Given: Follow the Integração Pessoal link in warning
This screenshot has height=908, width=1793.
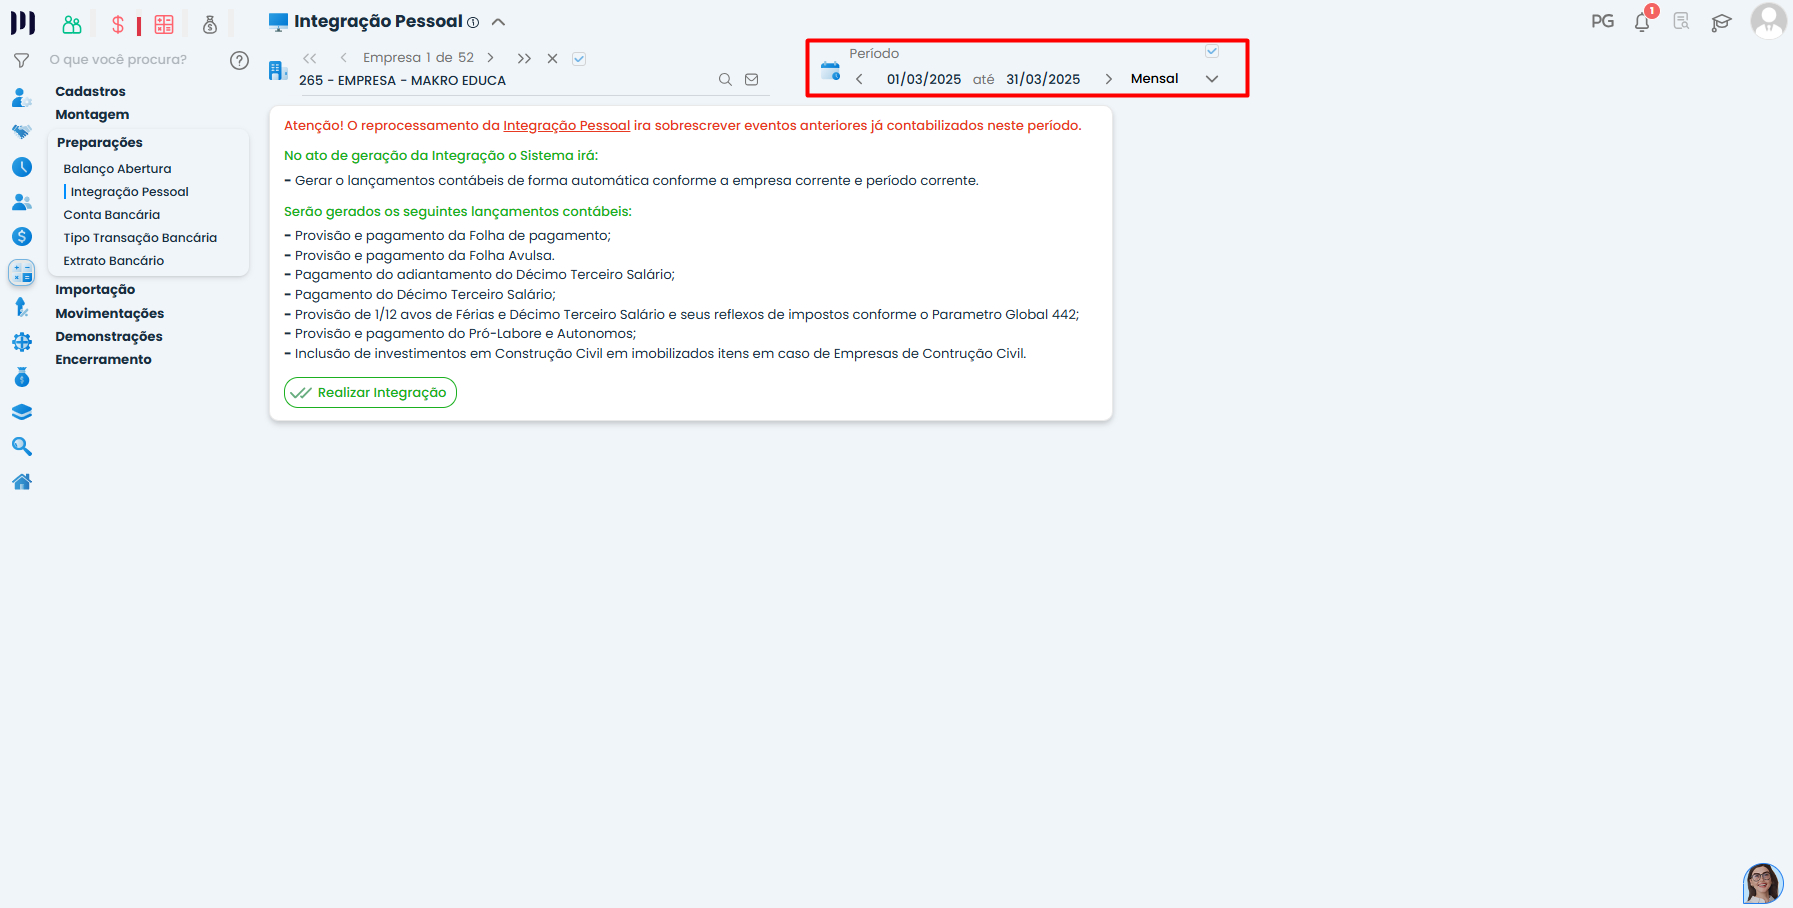Looking at the screenshot, I should [566, 126].
